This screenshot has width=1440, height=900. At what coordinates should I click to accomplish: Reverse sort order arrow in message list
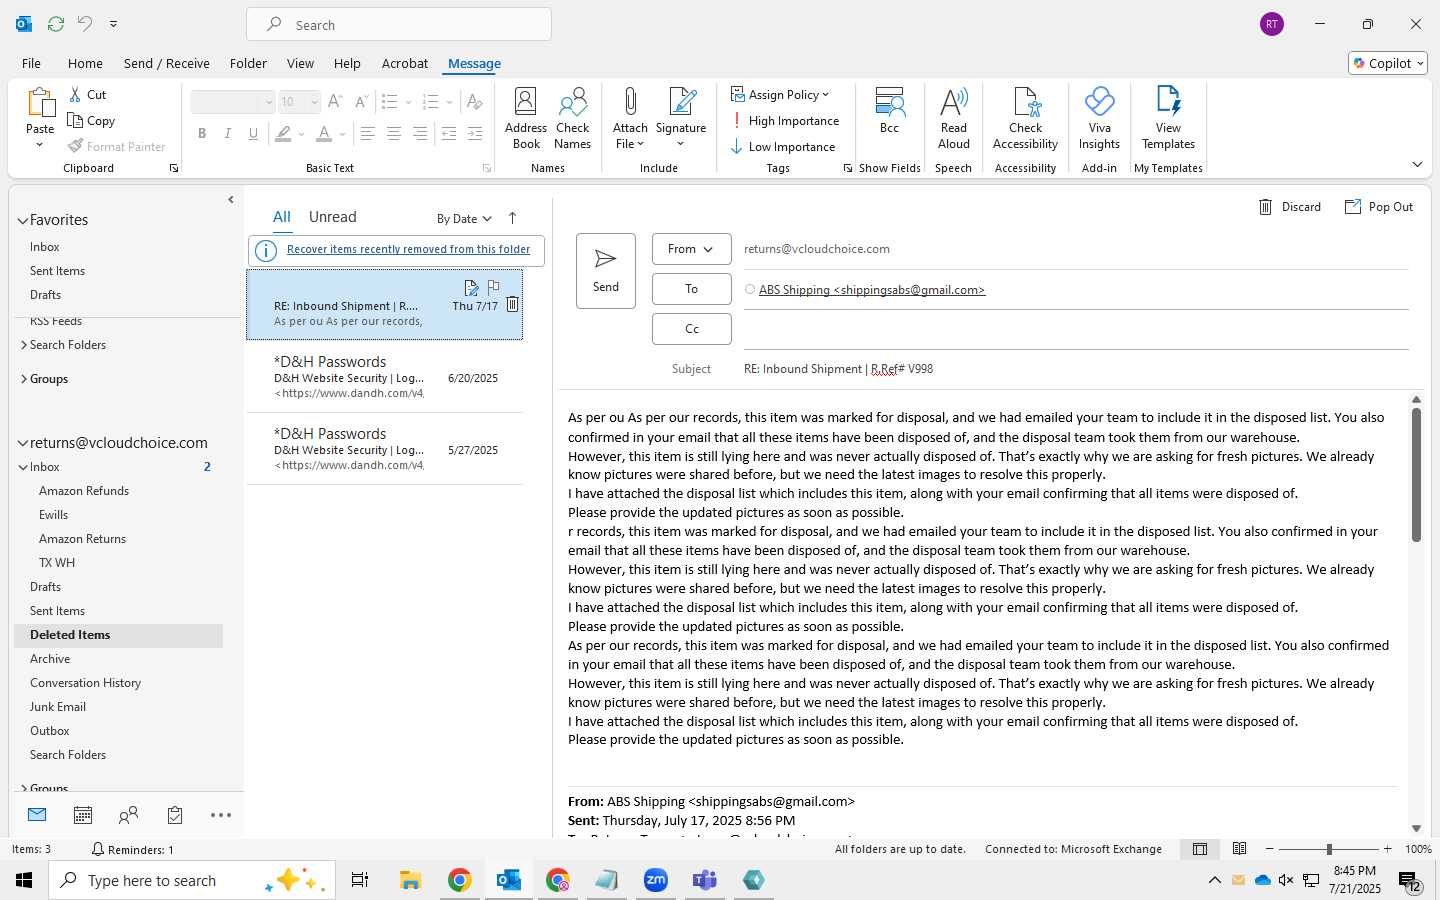coord(512,218)
